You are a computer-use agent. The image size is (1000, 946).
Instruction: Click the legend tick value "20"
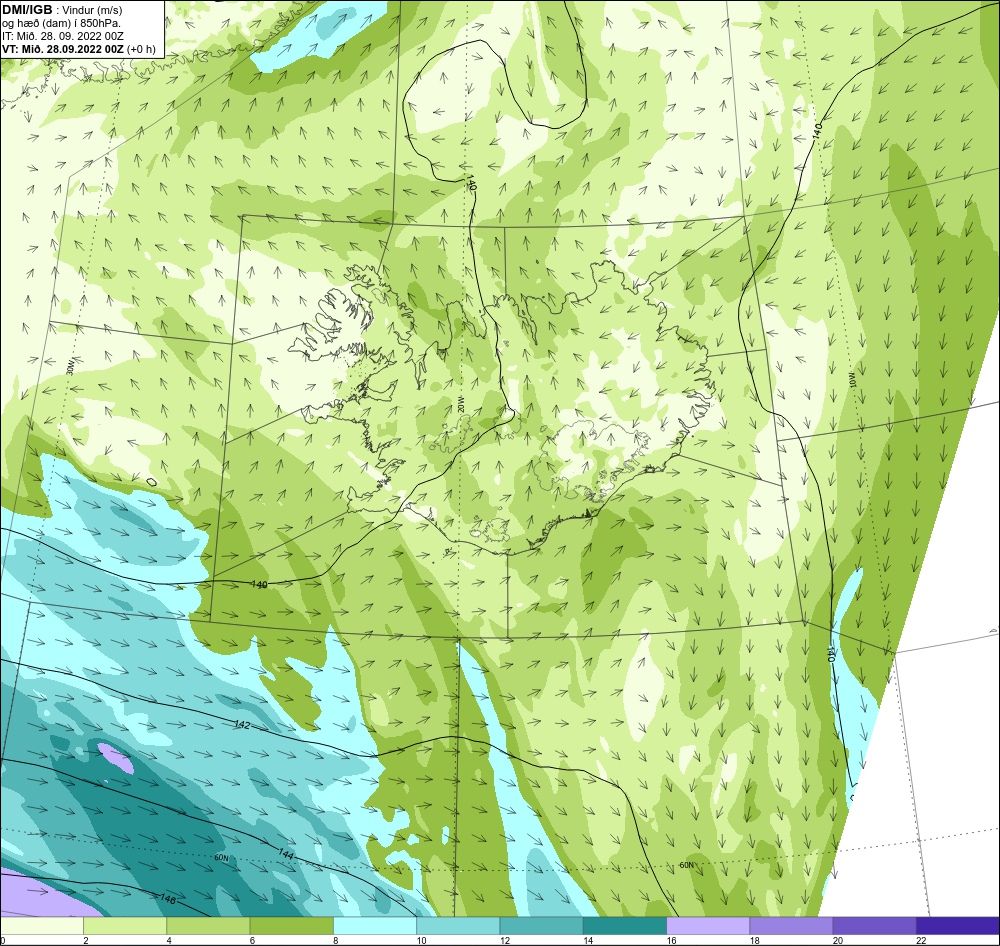(x=837, y=940)
